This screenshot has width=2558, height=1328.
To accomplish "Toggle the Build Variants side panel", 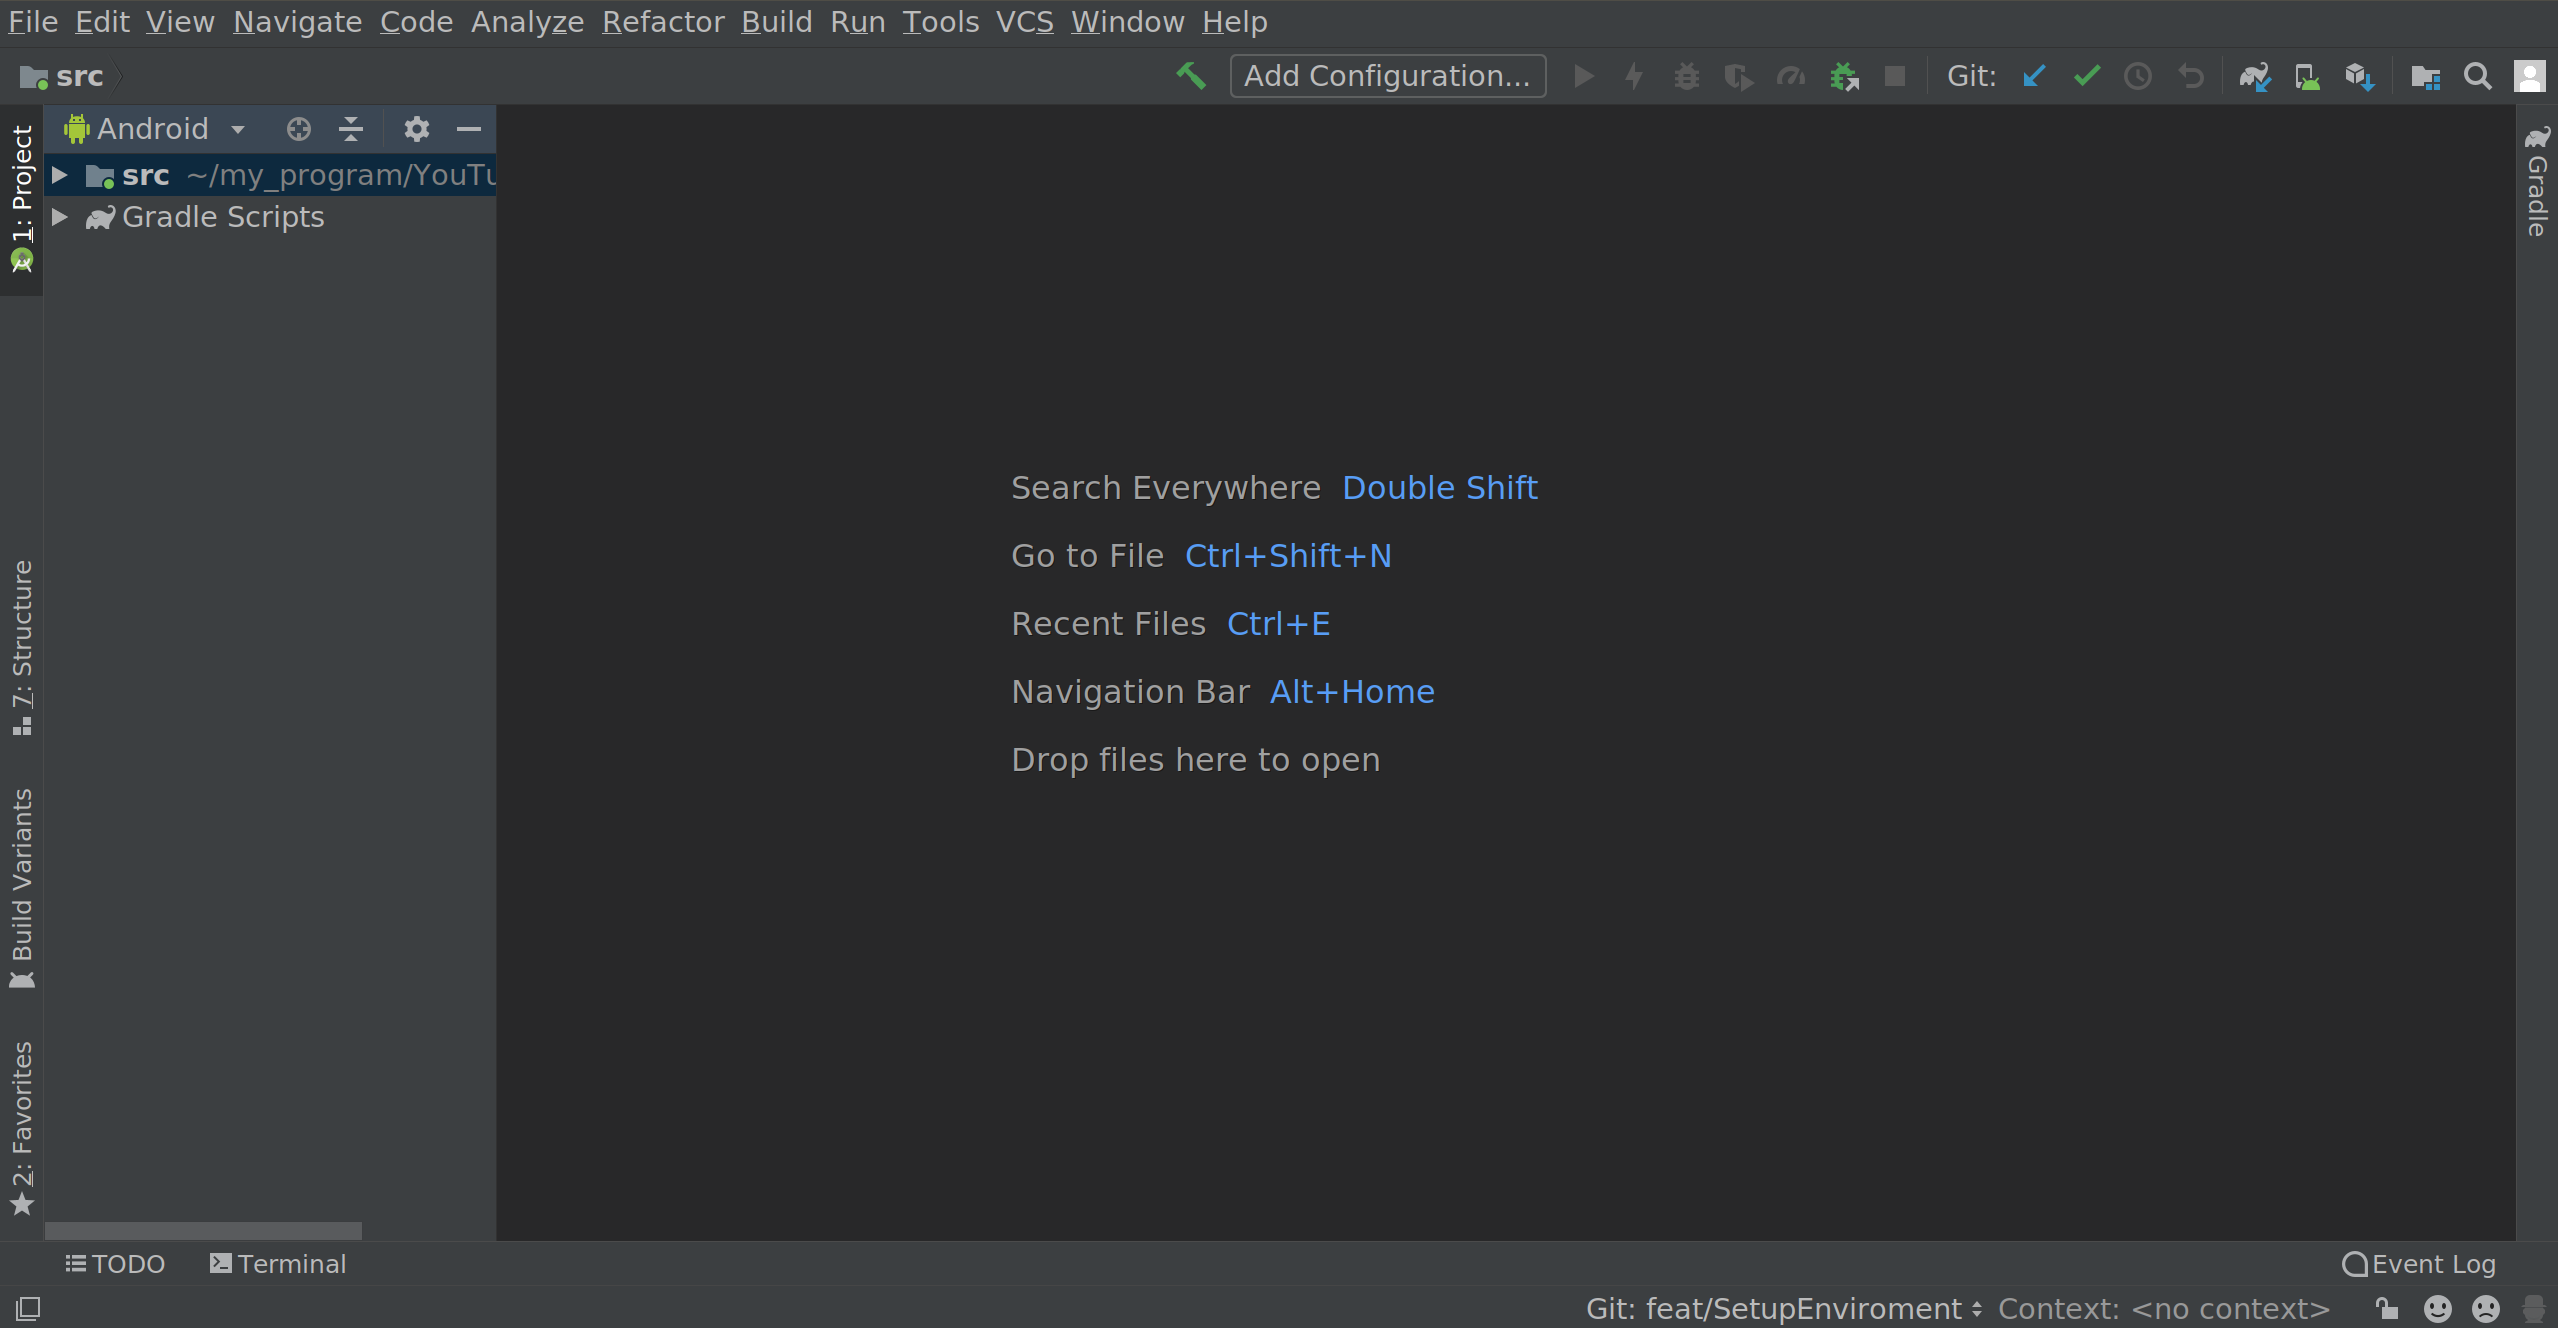I will click(21, 888).
